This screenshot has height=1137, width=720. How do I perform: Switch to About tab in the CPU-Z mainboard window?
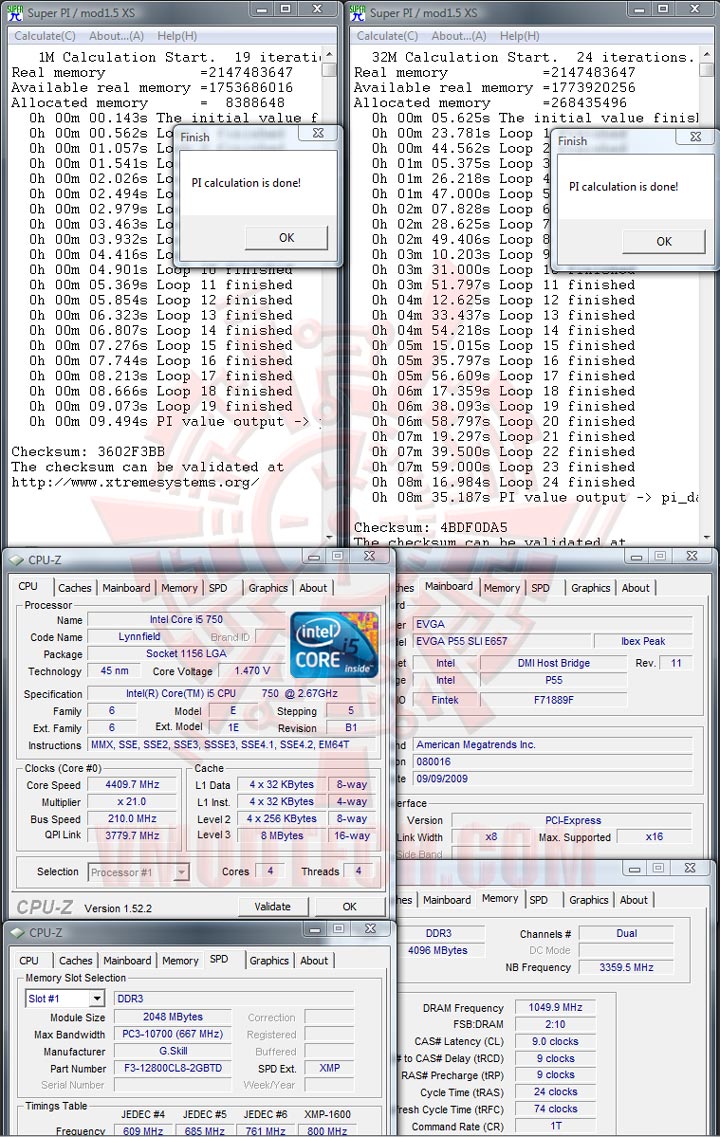pos(635,588)
